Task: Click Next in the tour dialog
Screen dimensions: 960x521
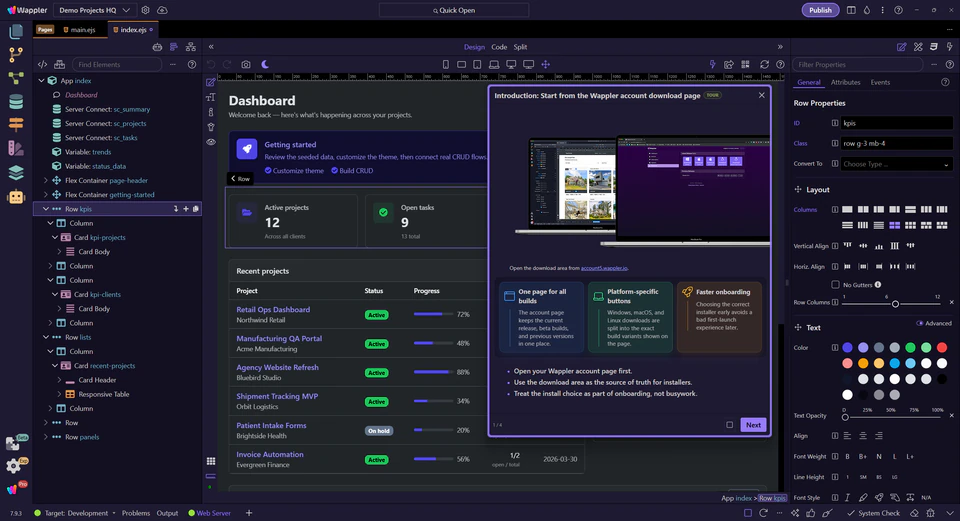Action: point(753,425)
